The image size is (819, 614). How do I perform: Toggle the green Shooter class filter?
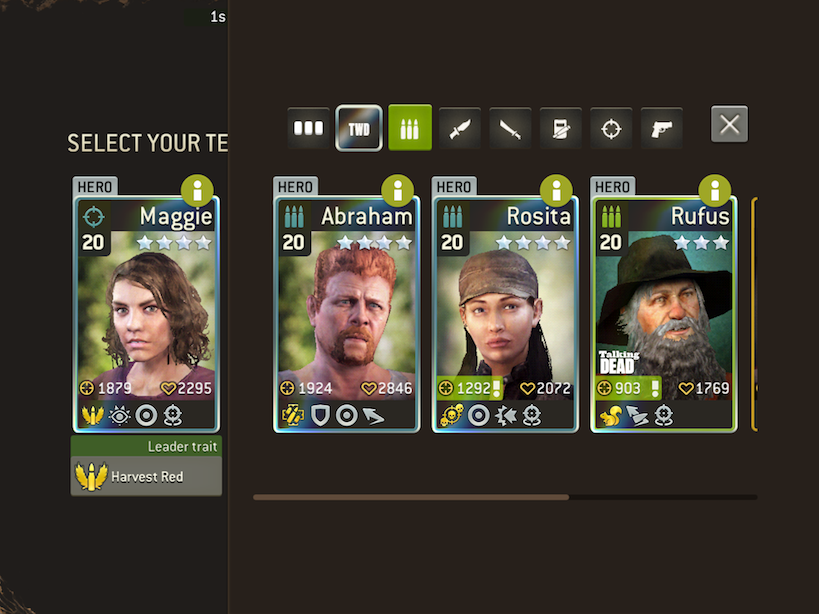pos(410,128)
